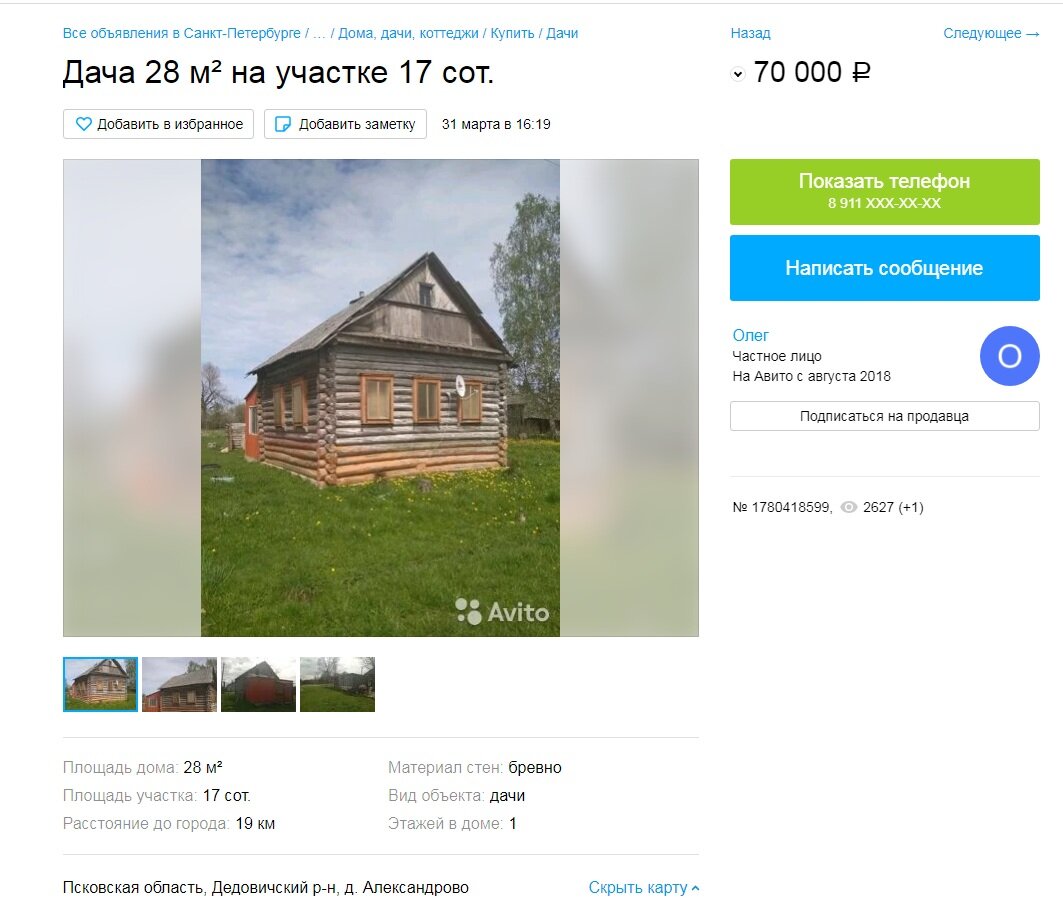Expand the breadcrumb ellipsis

[319, 33]
